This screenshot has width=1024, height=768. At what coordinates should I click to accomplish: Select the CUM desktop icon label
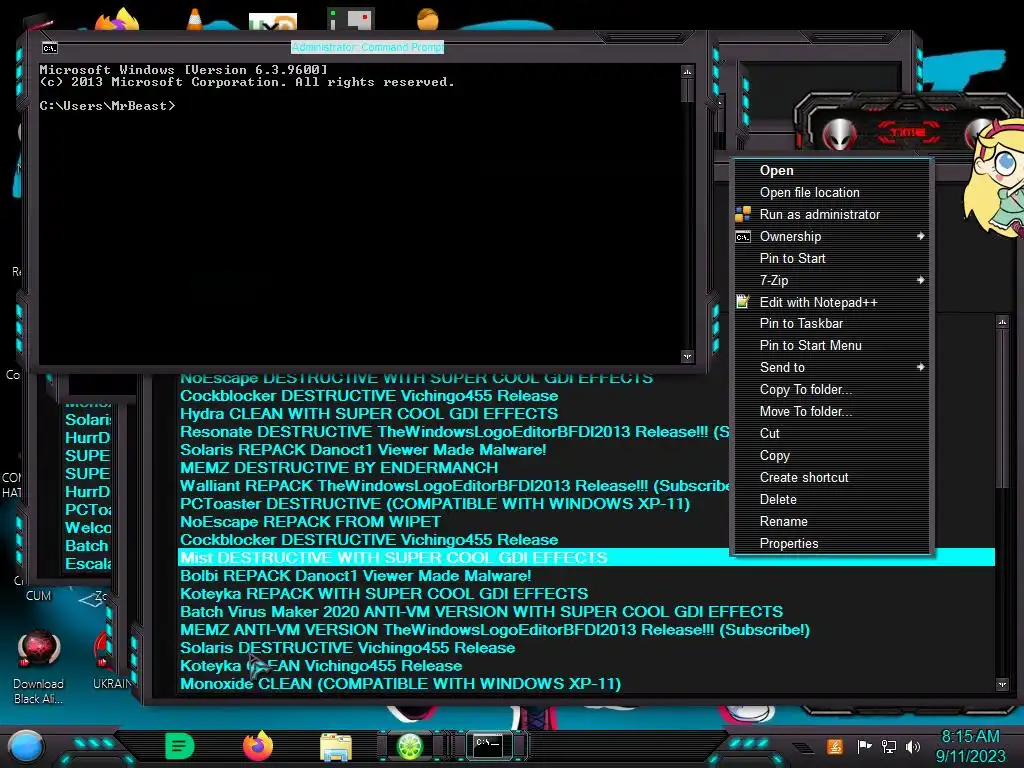39,596
